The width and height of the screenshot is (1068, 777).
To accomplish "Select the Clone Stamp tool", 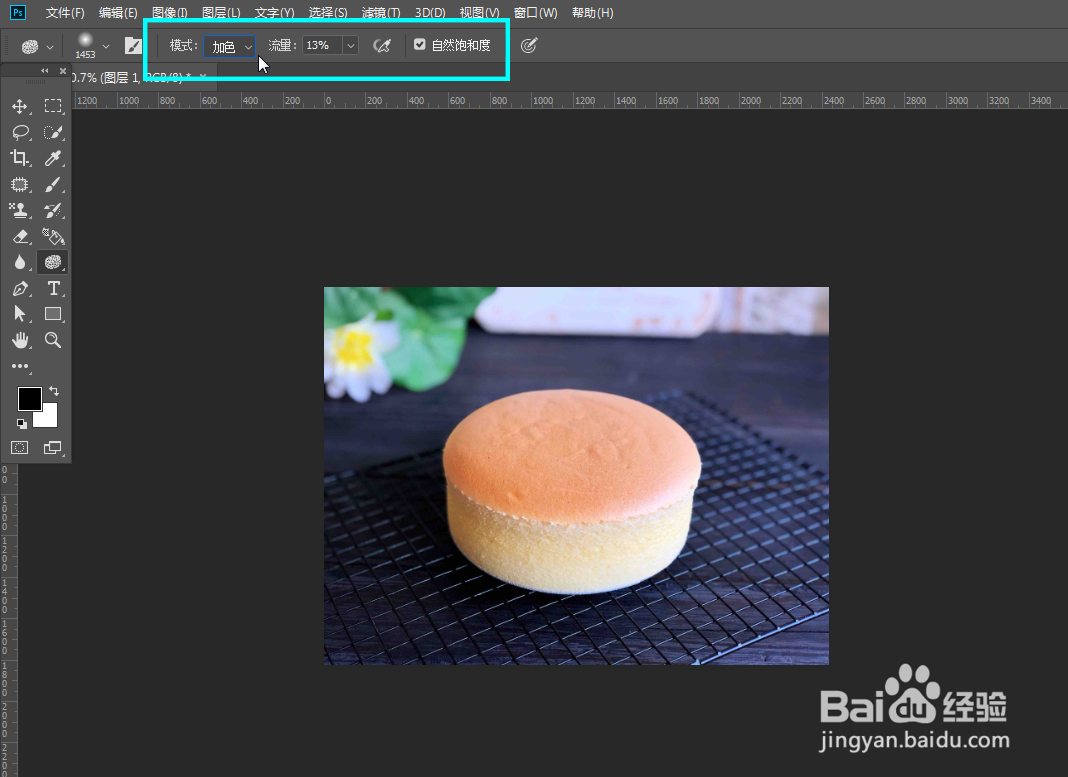I will click(x=20, y=210).
